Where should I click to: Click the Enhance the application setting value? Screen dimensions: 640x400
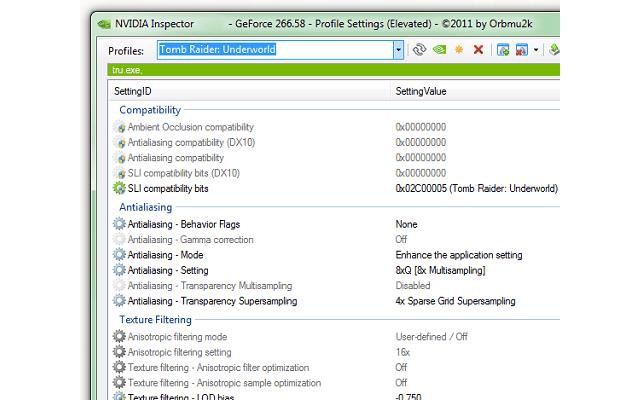[459, 255]
